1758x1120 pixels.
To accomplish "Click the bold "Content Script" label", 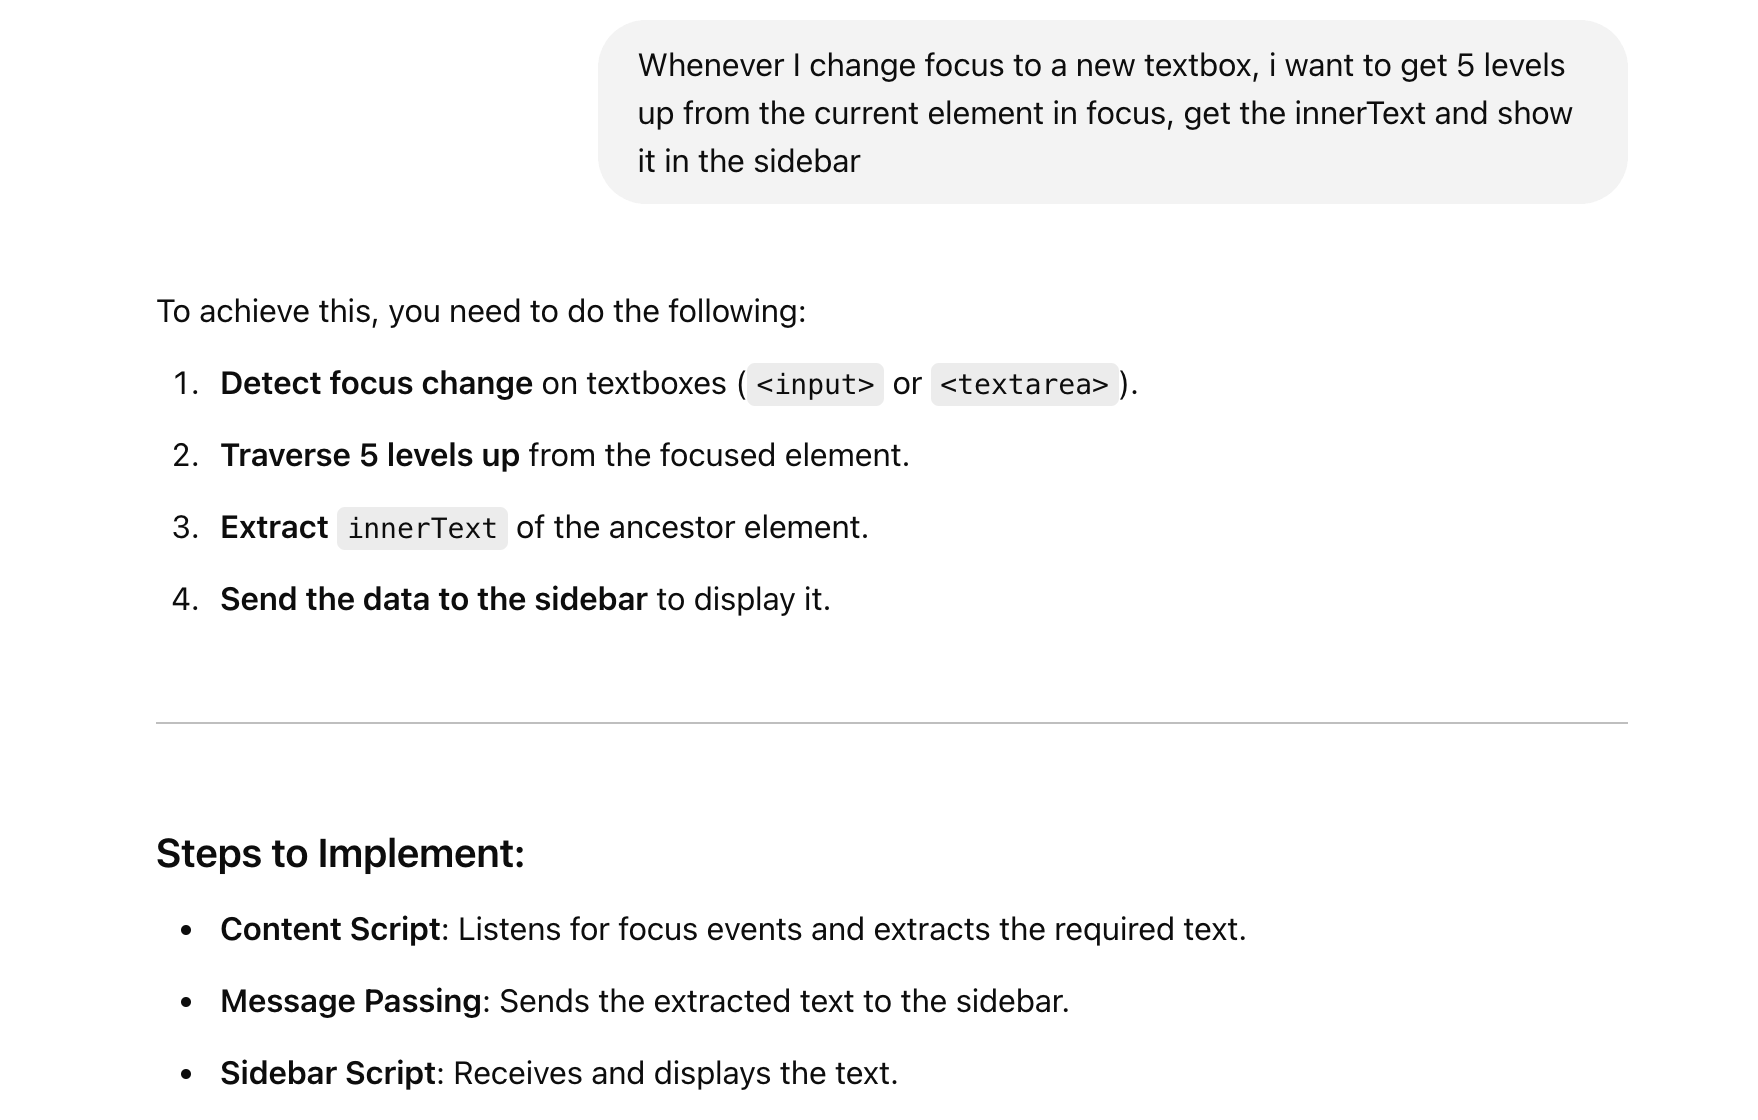I will 330,930.
